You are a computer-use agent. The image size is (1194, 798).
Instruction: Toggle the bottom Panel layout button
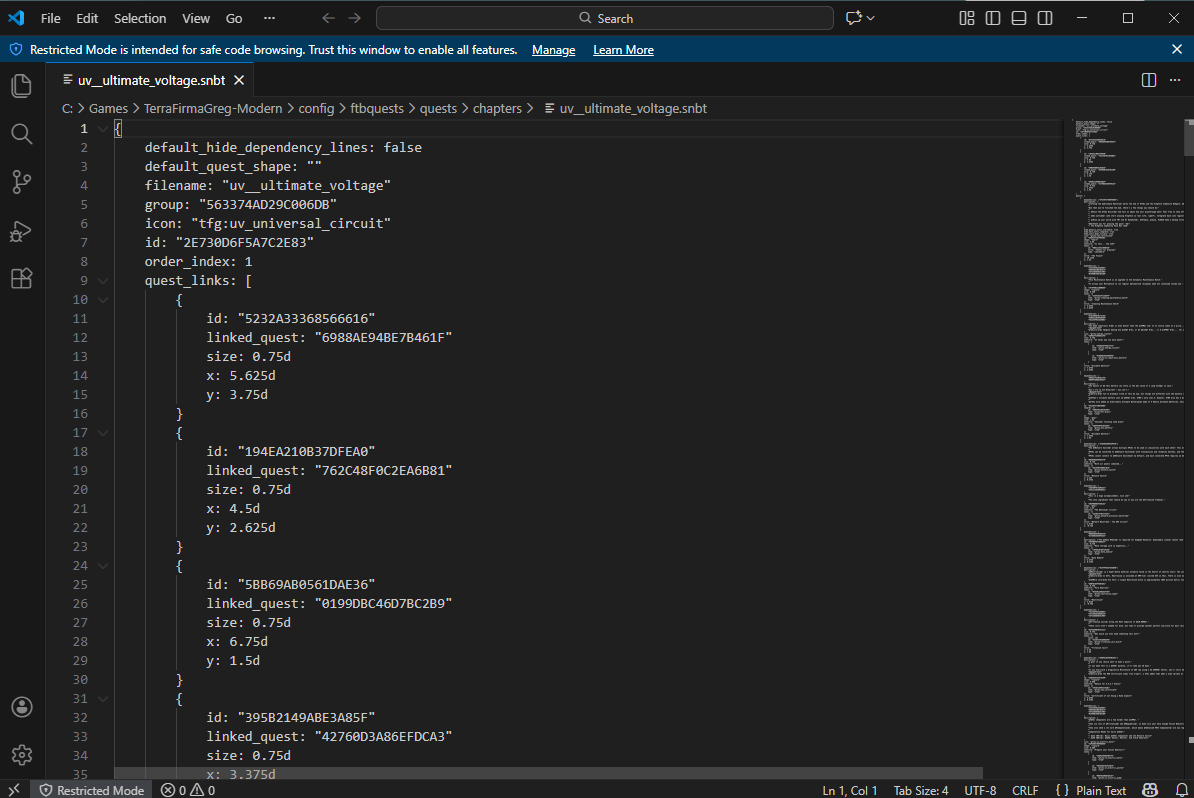(x=1019, y=18)
